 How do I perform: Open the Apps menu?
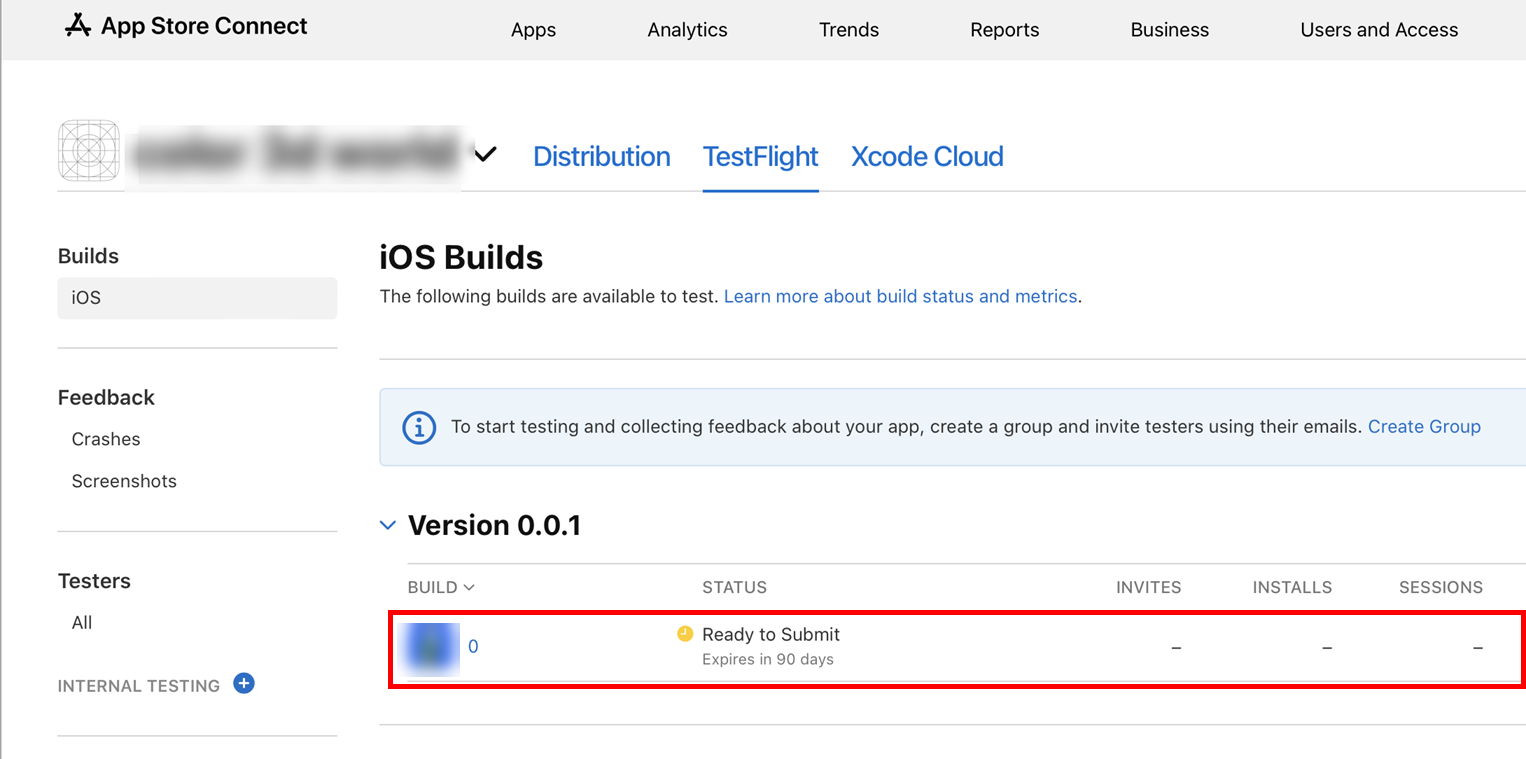pyautogui.click(x=533, y=30)
